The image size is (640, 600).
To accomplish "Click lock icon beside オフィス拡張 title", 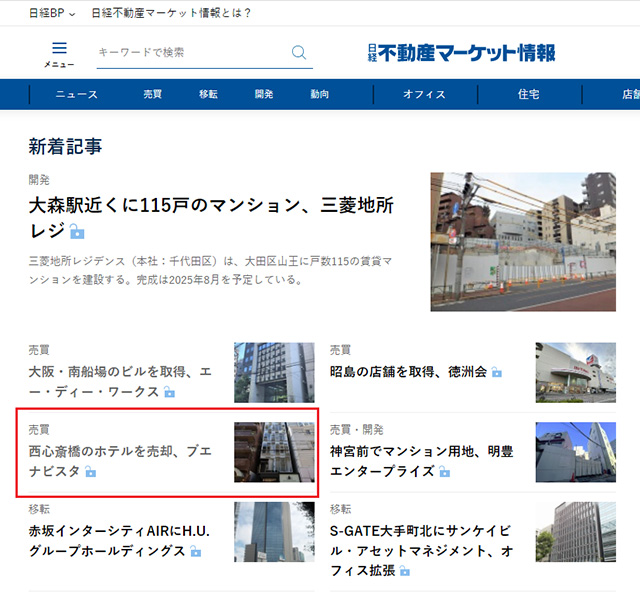I will pyautogui.click(x=404, y=571).
